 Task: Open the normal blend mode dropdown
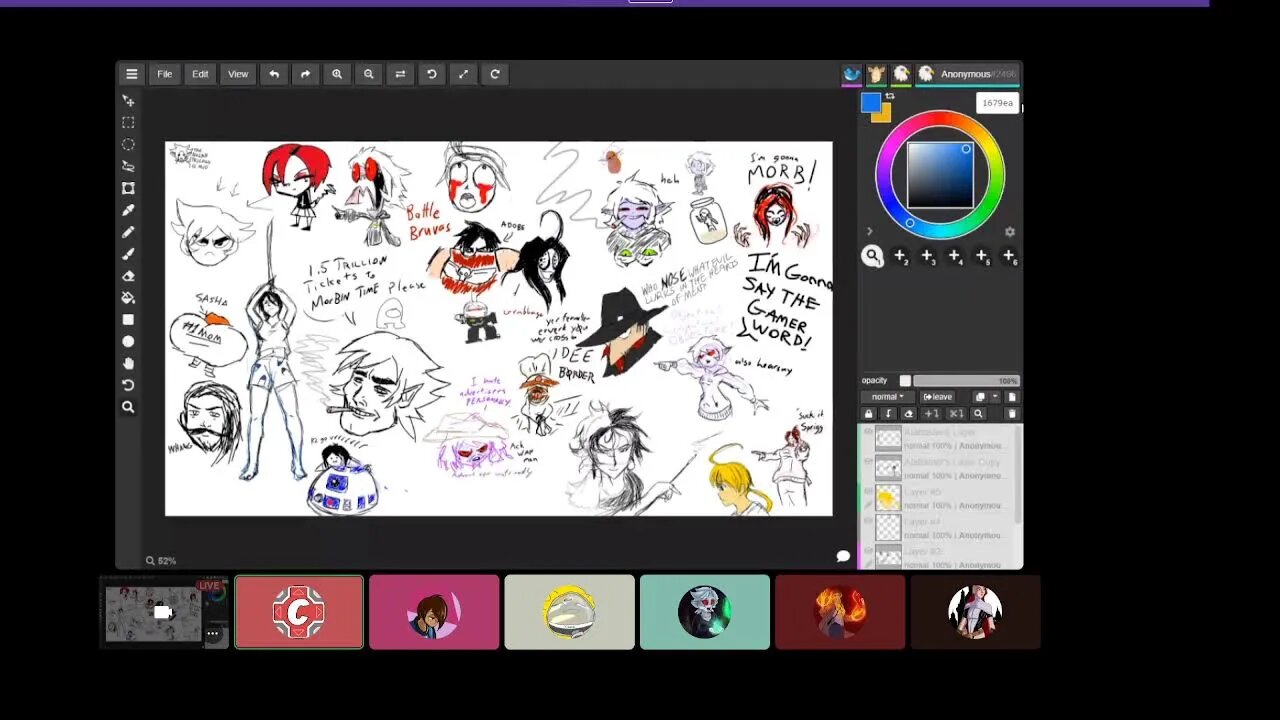[x=887, y=397]
